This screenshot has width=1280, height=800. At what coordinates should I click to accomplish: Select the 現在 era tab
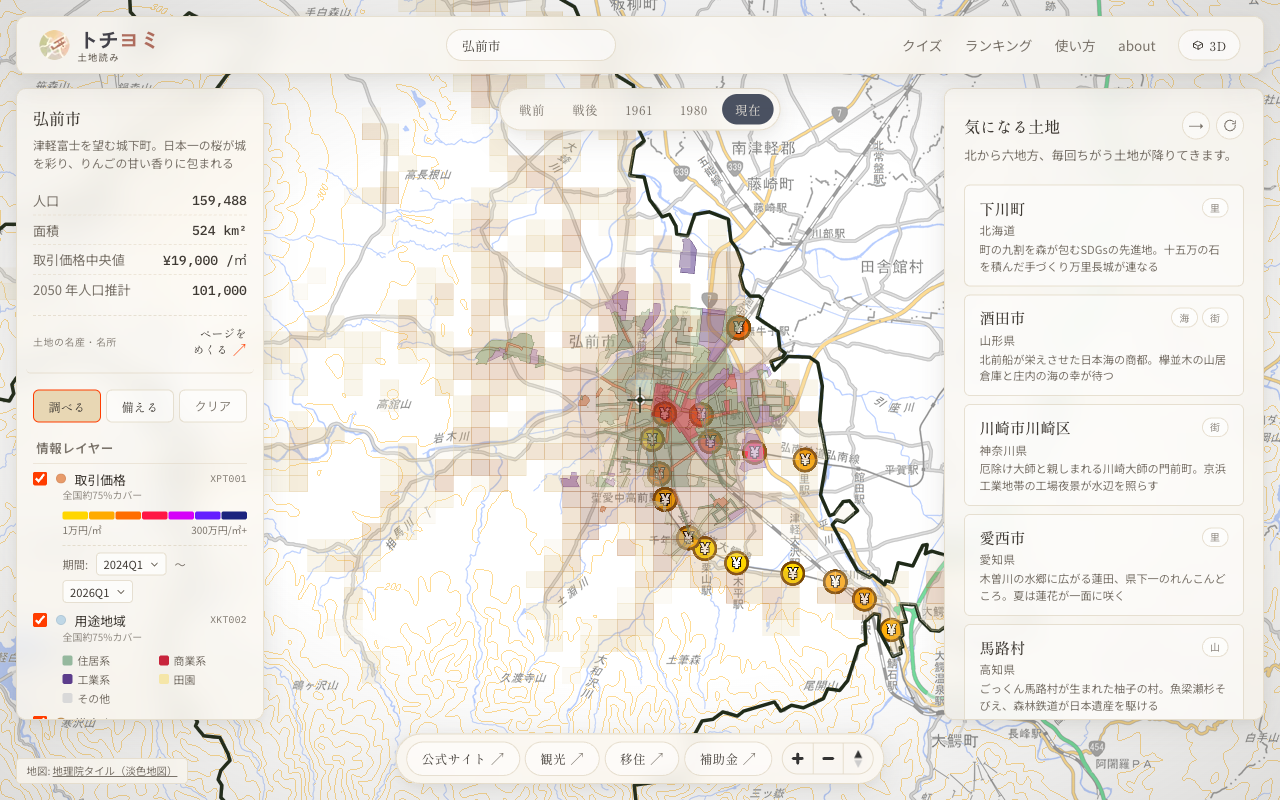tap(748, 110)
